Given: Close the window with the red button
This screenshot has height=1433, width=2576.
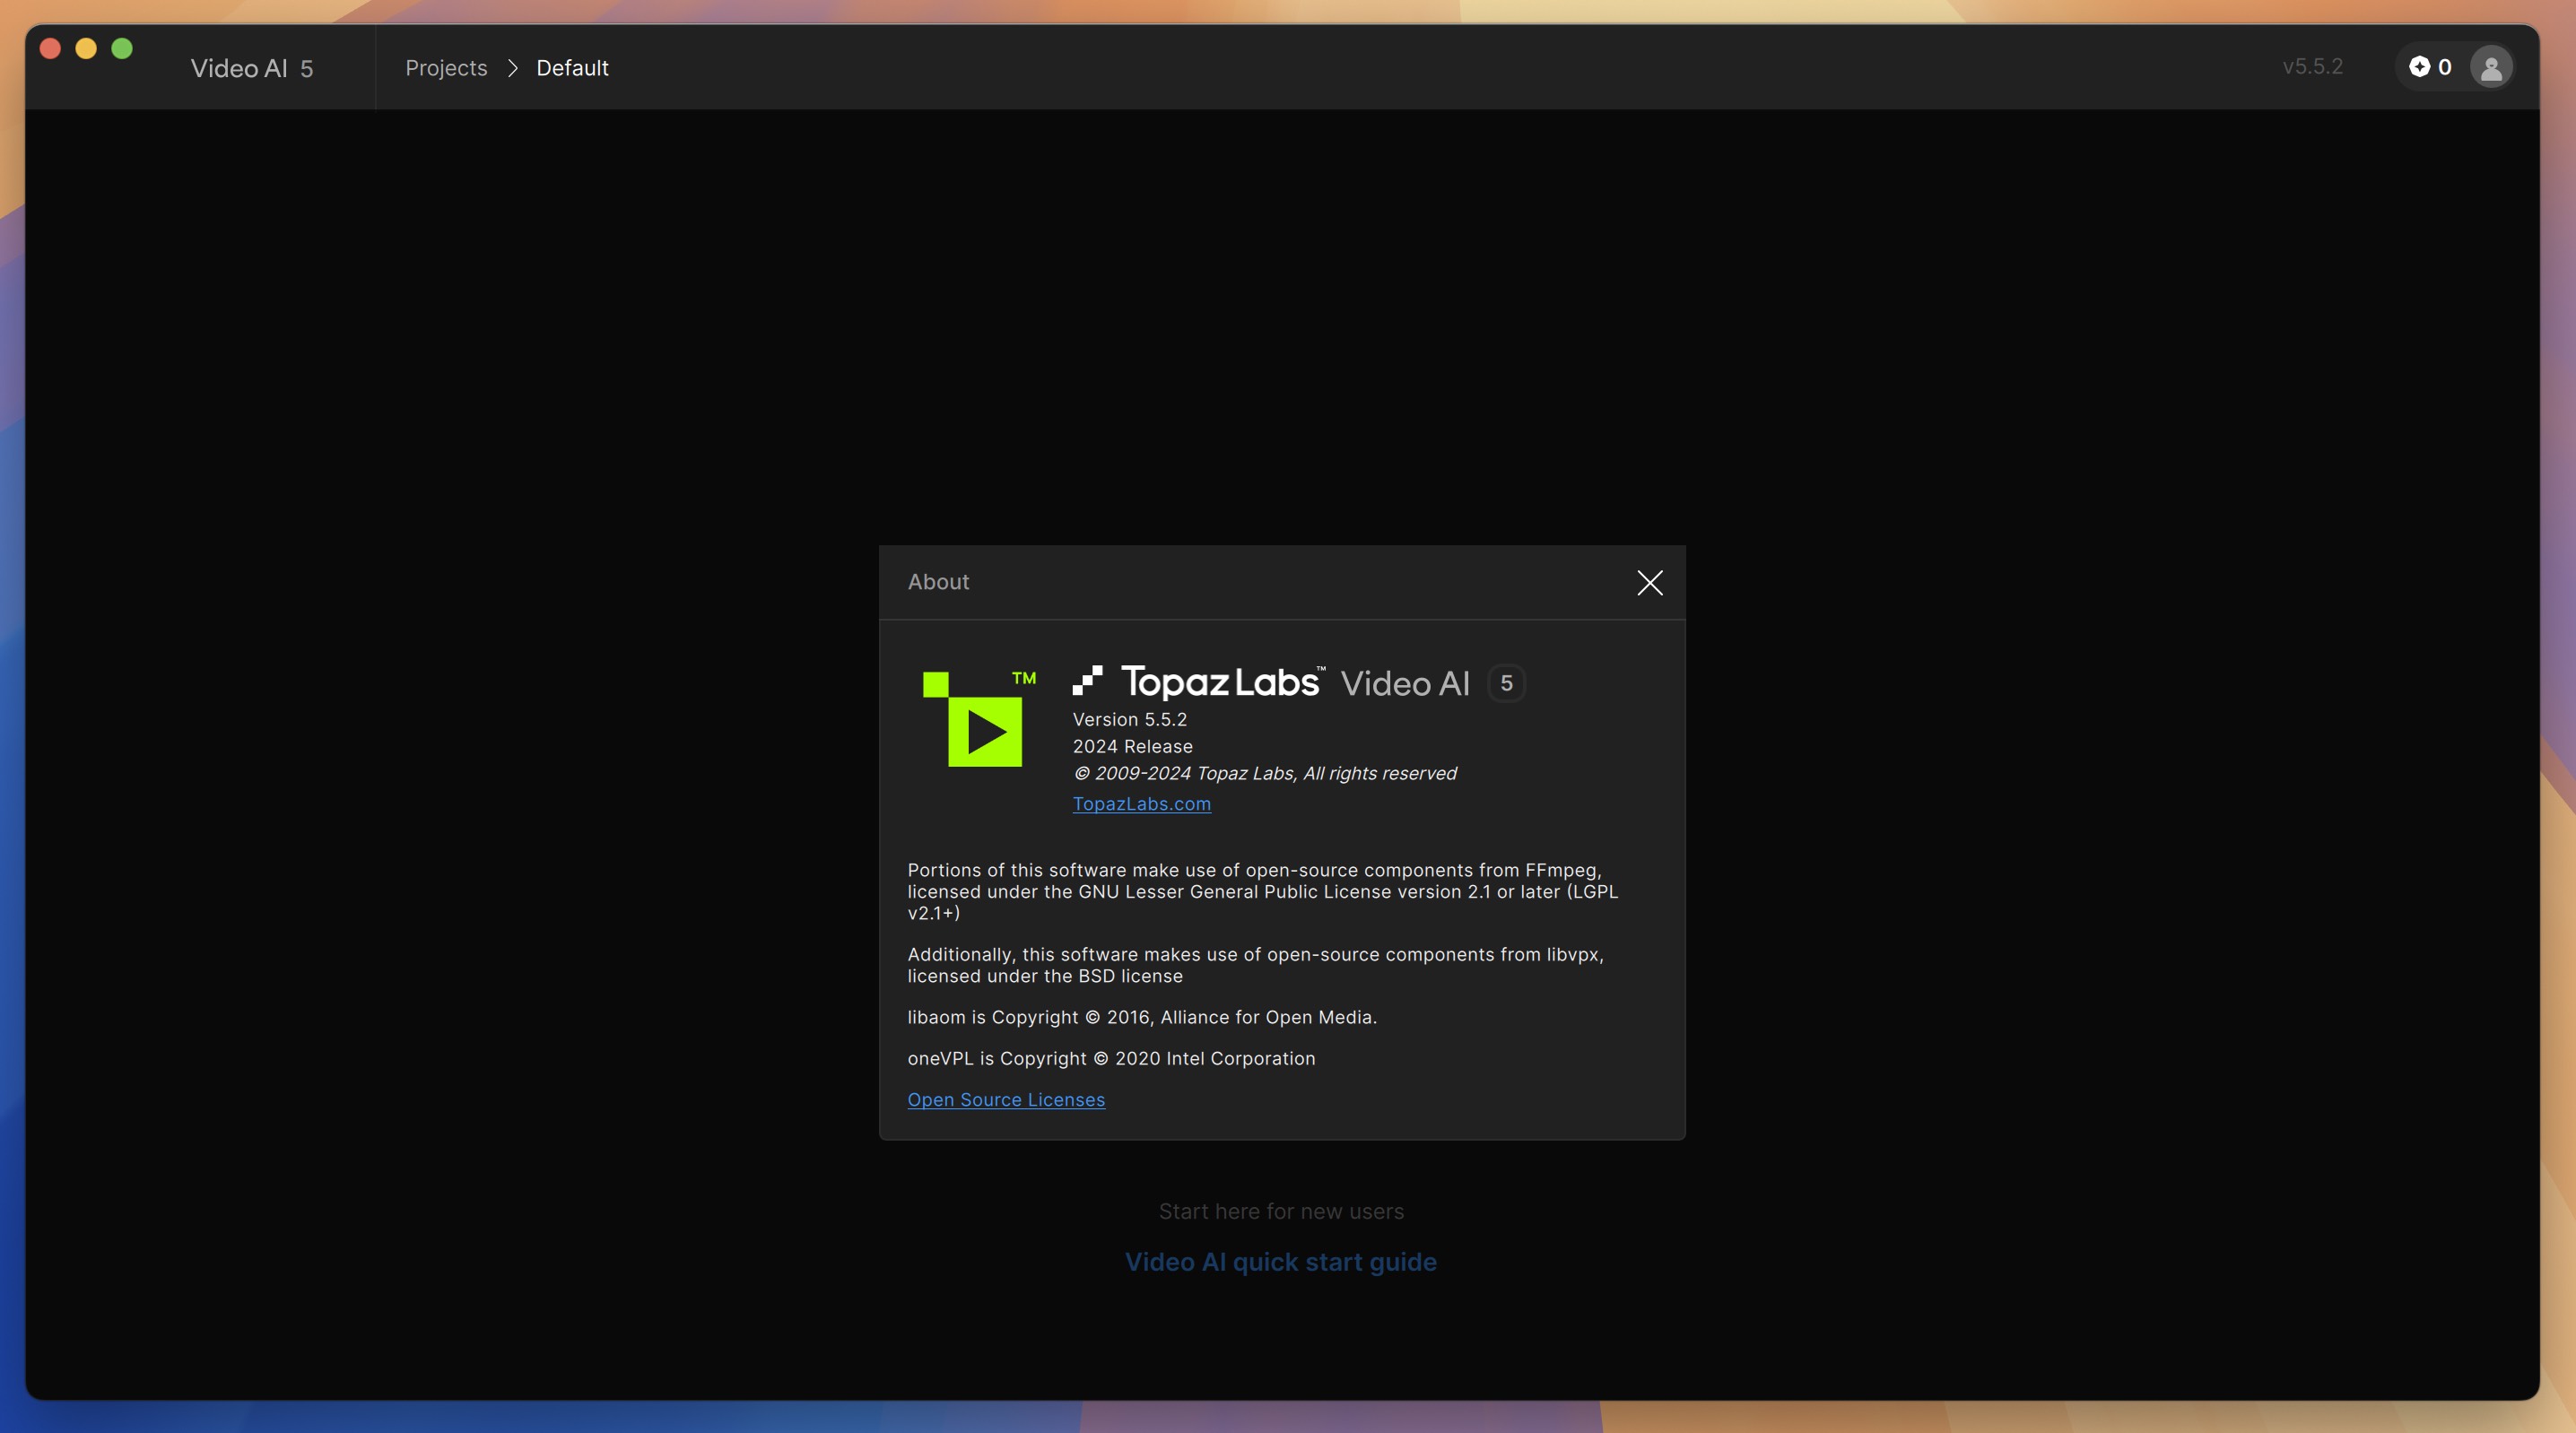Looking at the screenshot, I should pos(50,48).
